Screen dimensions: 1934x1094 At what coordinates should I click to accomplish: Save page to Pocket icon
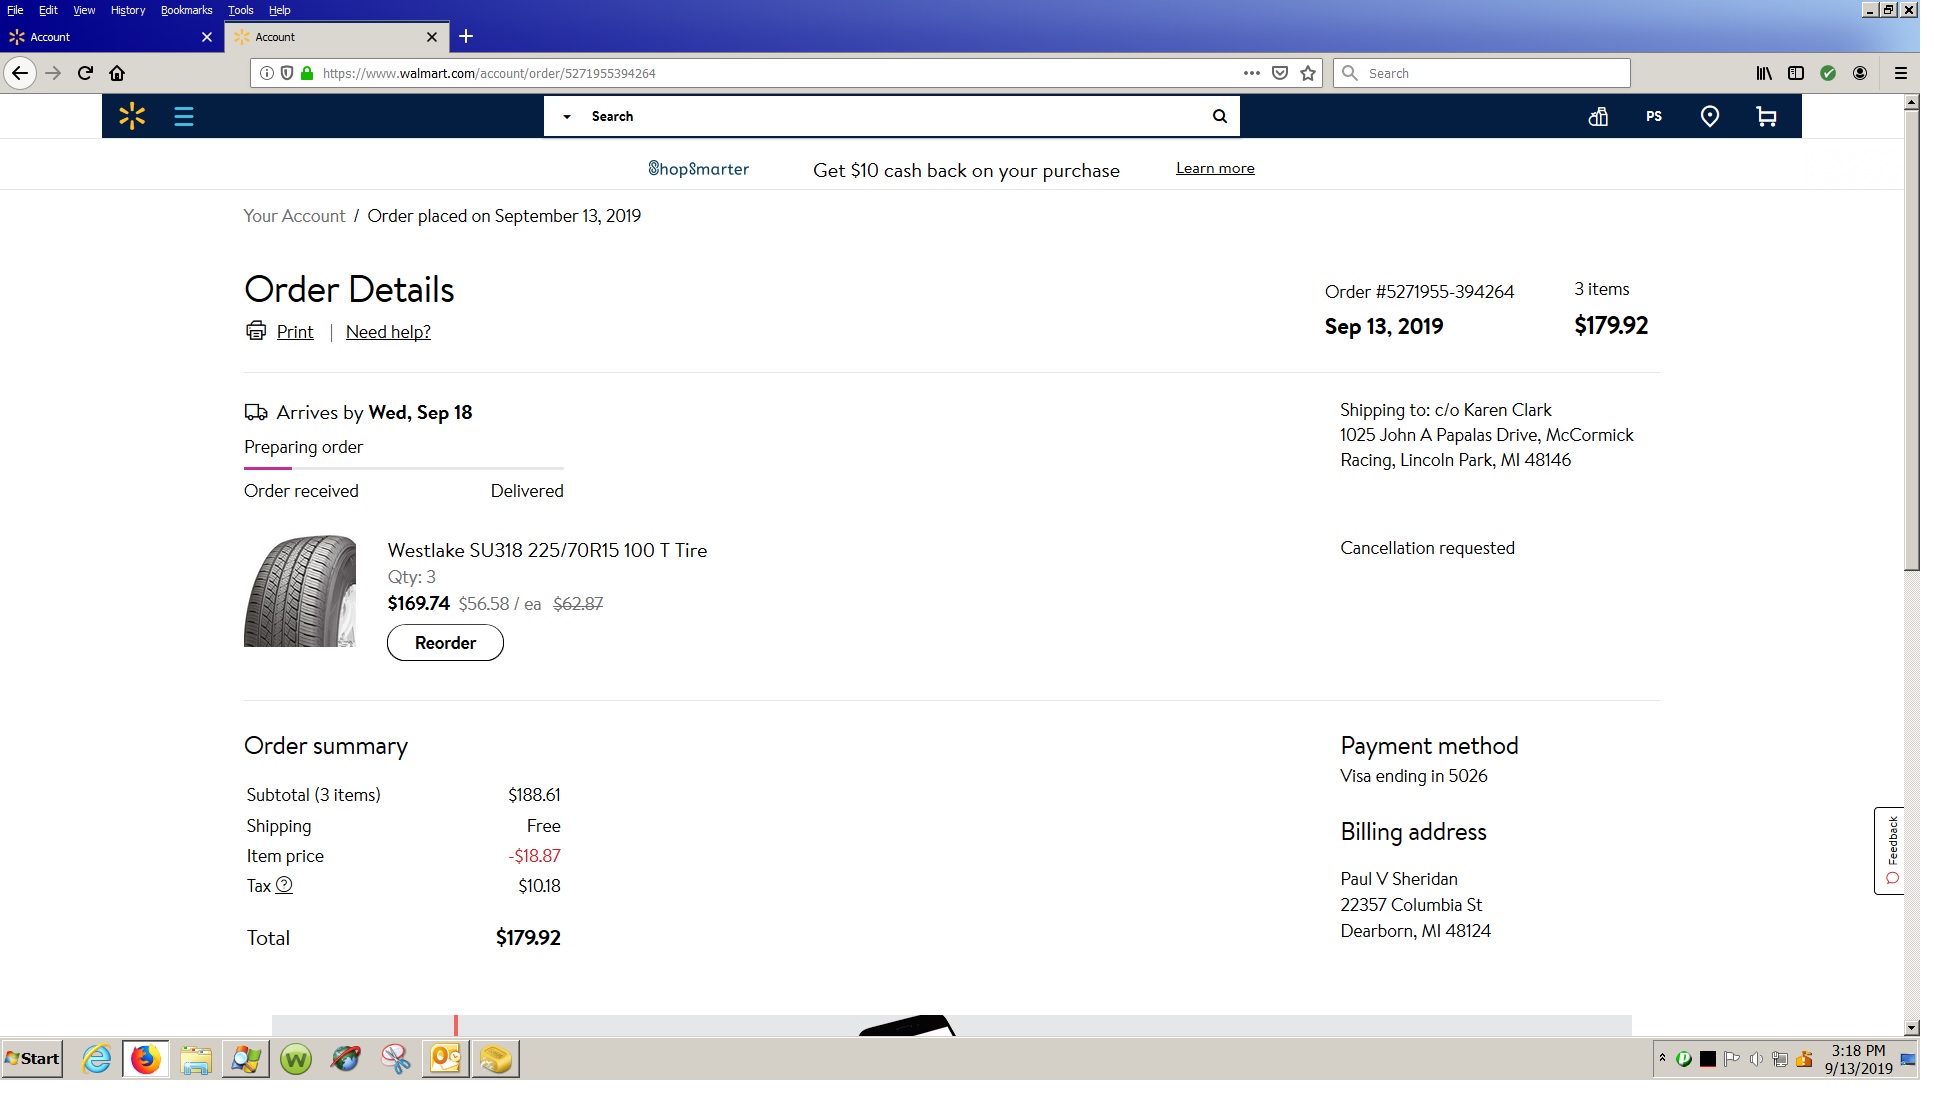(x=1280, y=73)
